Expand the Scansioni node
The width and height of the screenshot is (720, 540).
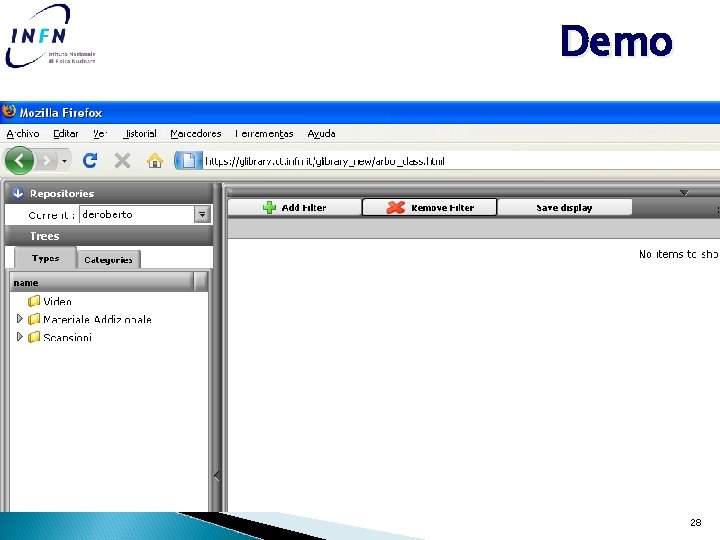click(x=19, y=337)
